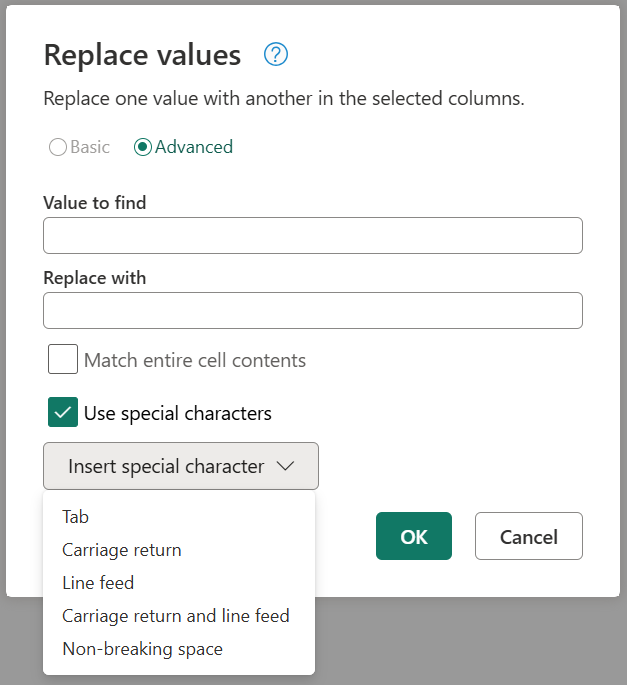Focus the Replace with input box
Screen dimensions: 627x685
coord(312,311)
